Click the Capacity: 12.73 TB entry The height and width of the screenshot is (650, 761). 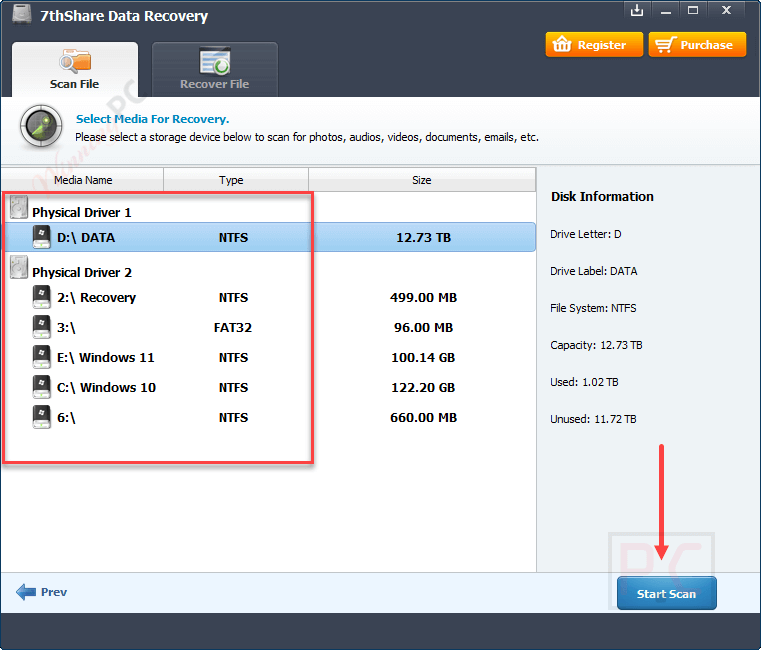(596, 345)
